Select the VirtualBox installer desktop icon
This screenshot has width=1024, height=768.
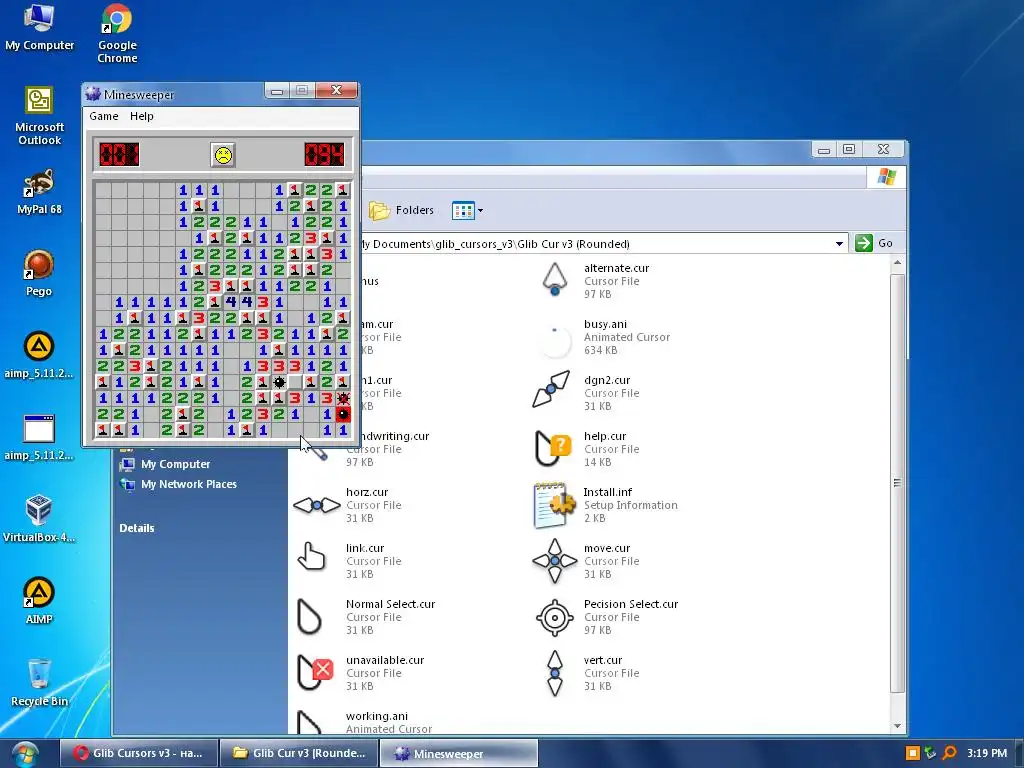pos(39,519)
